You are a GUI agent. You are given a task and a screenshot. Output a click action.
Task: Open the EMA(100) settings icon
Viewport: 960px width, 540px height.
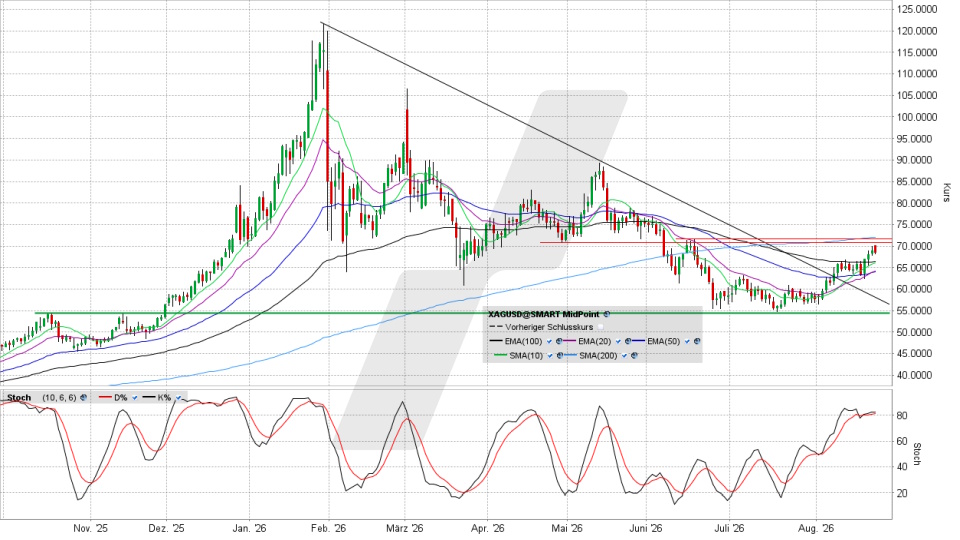point(559,341)
